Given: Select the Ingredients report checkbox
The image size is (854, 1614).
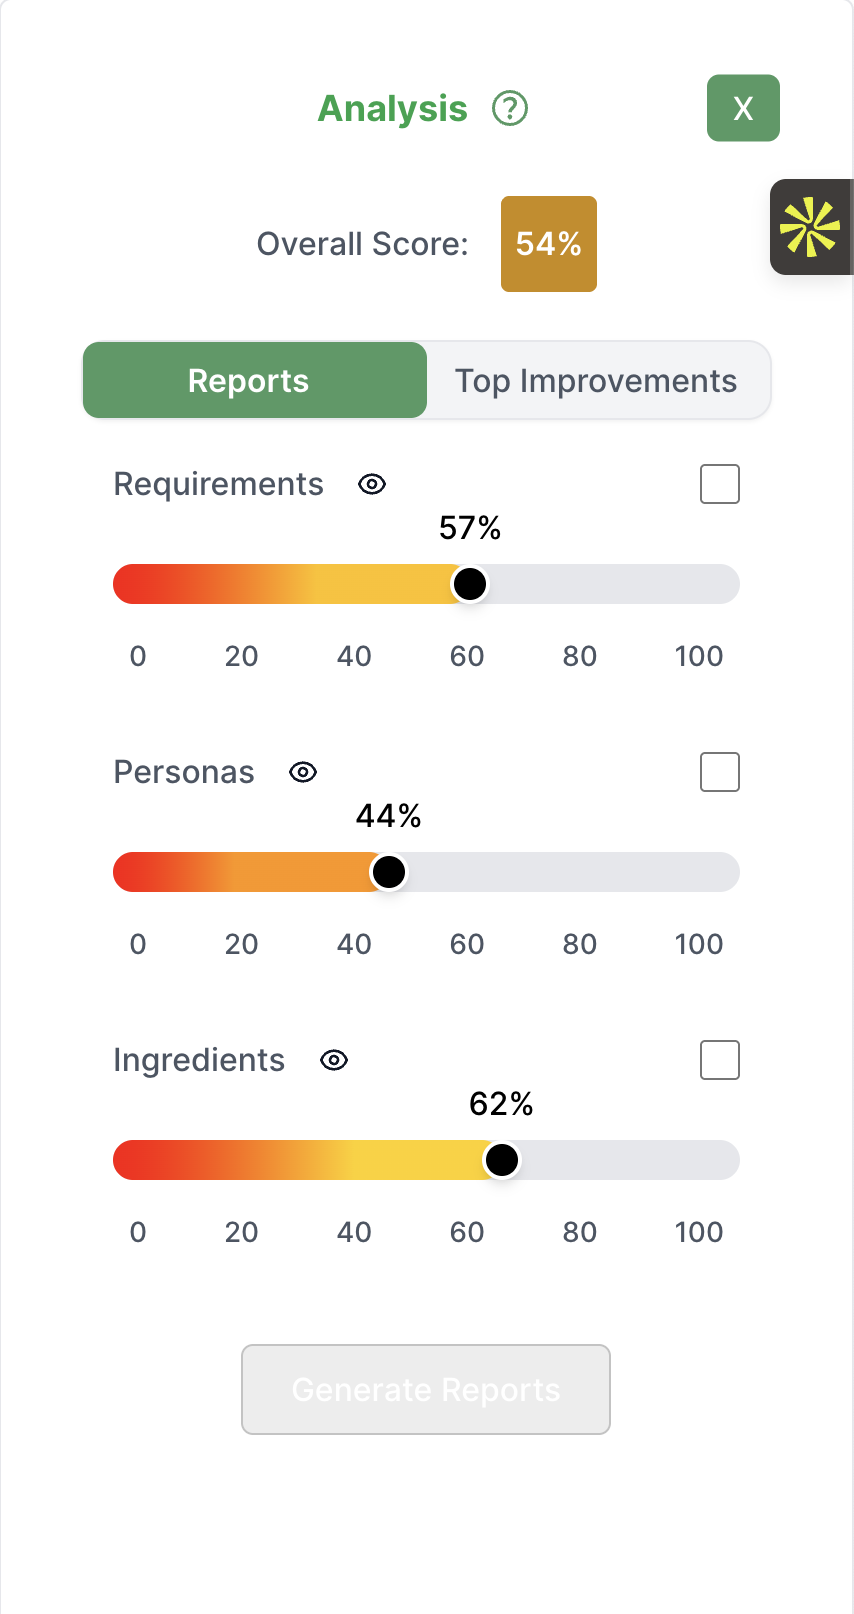Looking at the screenshot, I should 720,1060.
